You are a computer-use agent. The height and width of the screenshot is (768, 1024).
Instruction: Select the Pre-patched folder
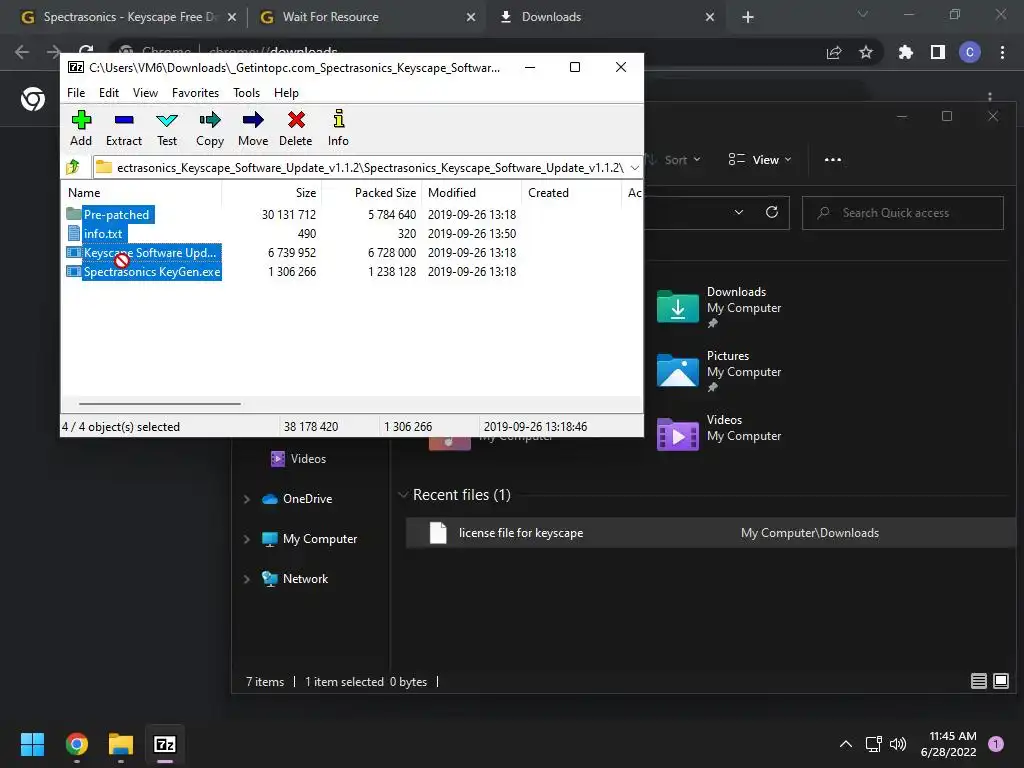pyautogui.click(x=116, y=214)
